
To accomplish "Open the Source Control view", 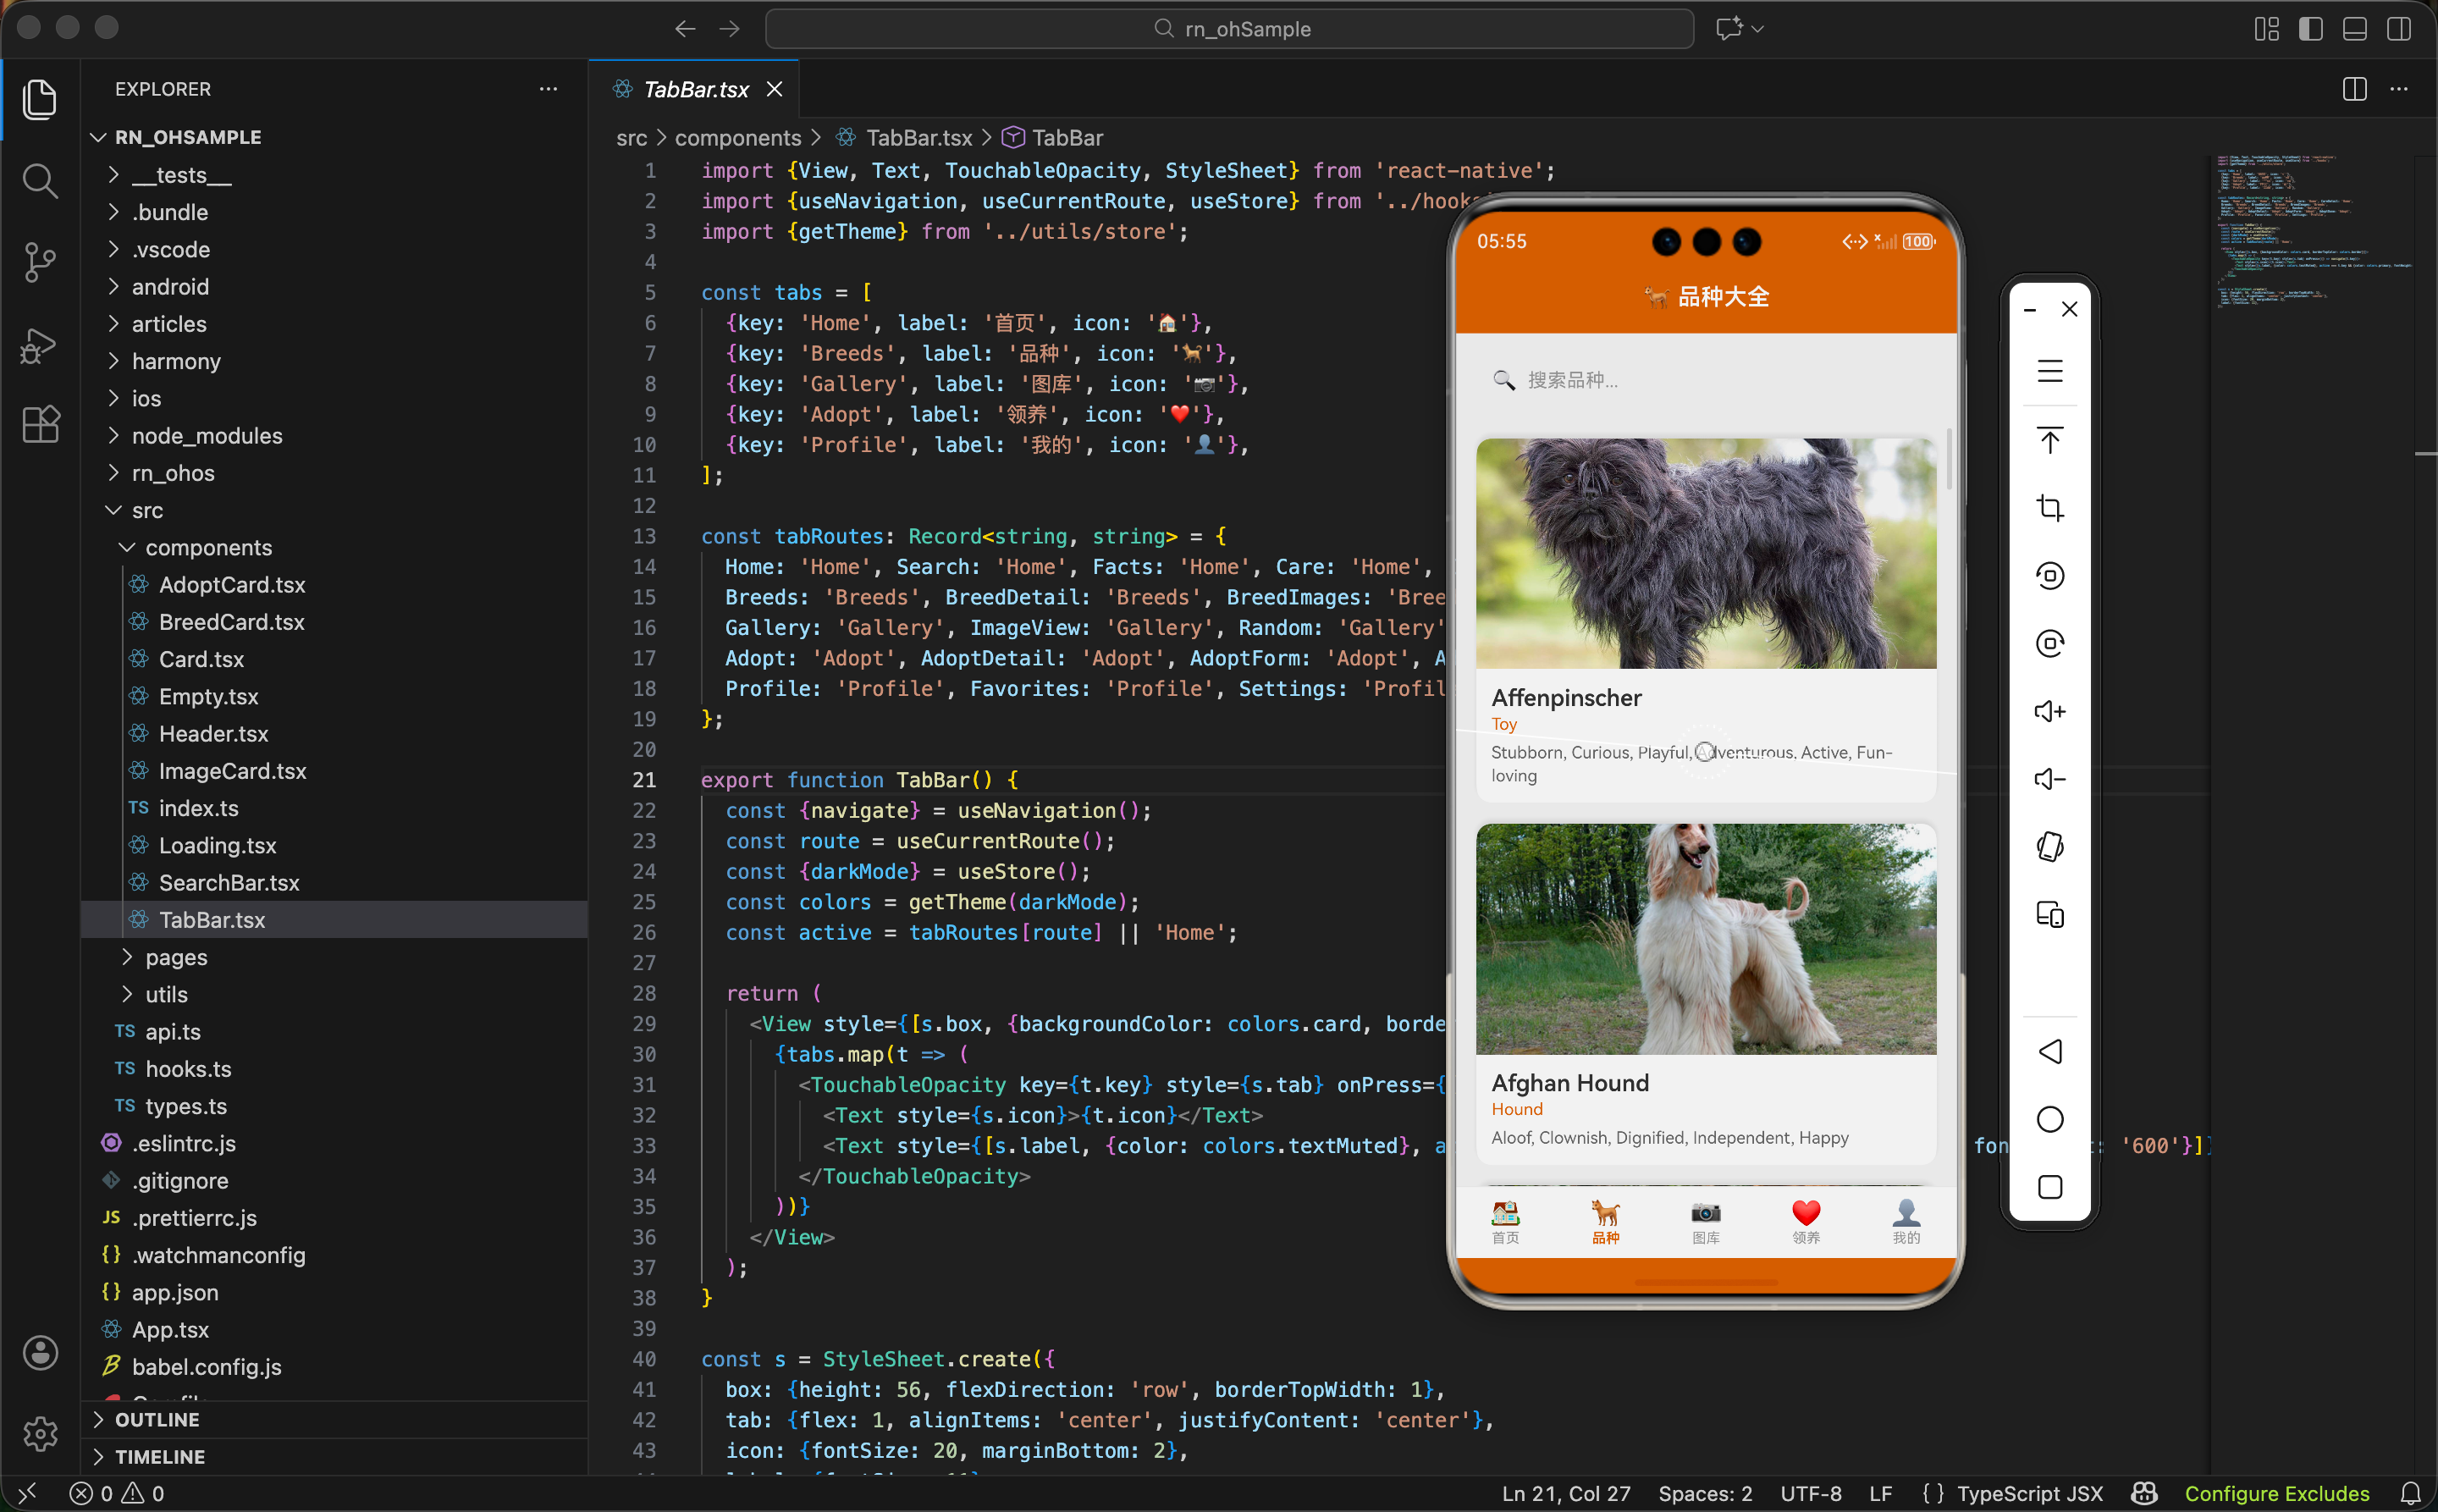I will coord(40,262).
